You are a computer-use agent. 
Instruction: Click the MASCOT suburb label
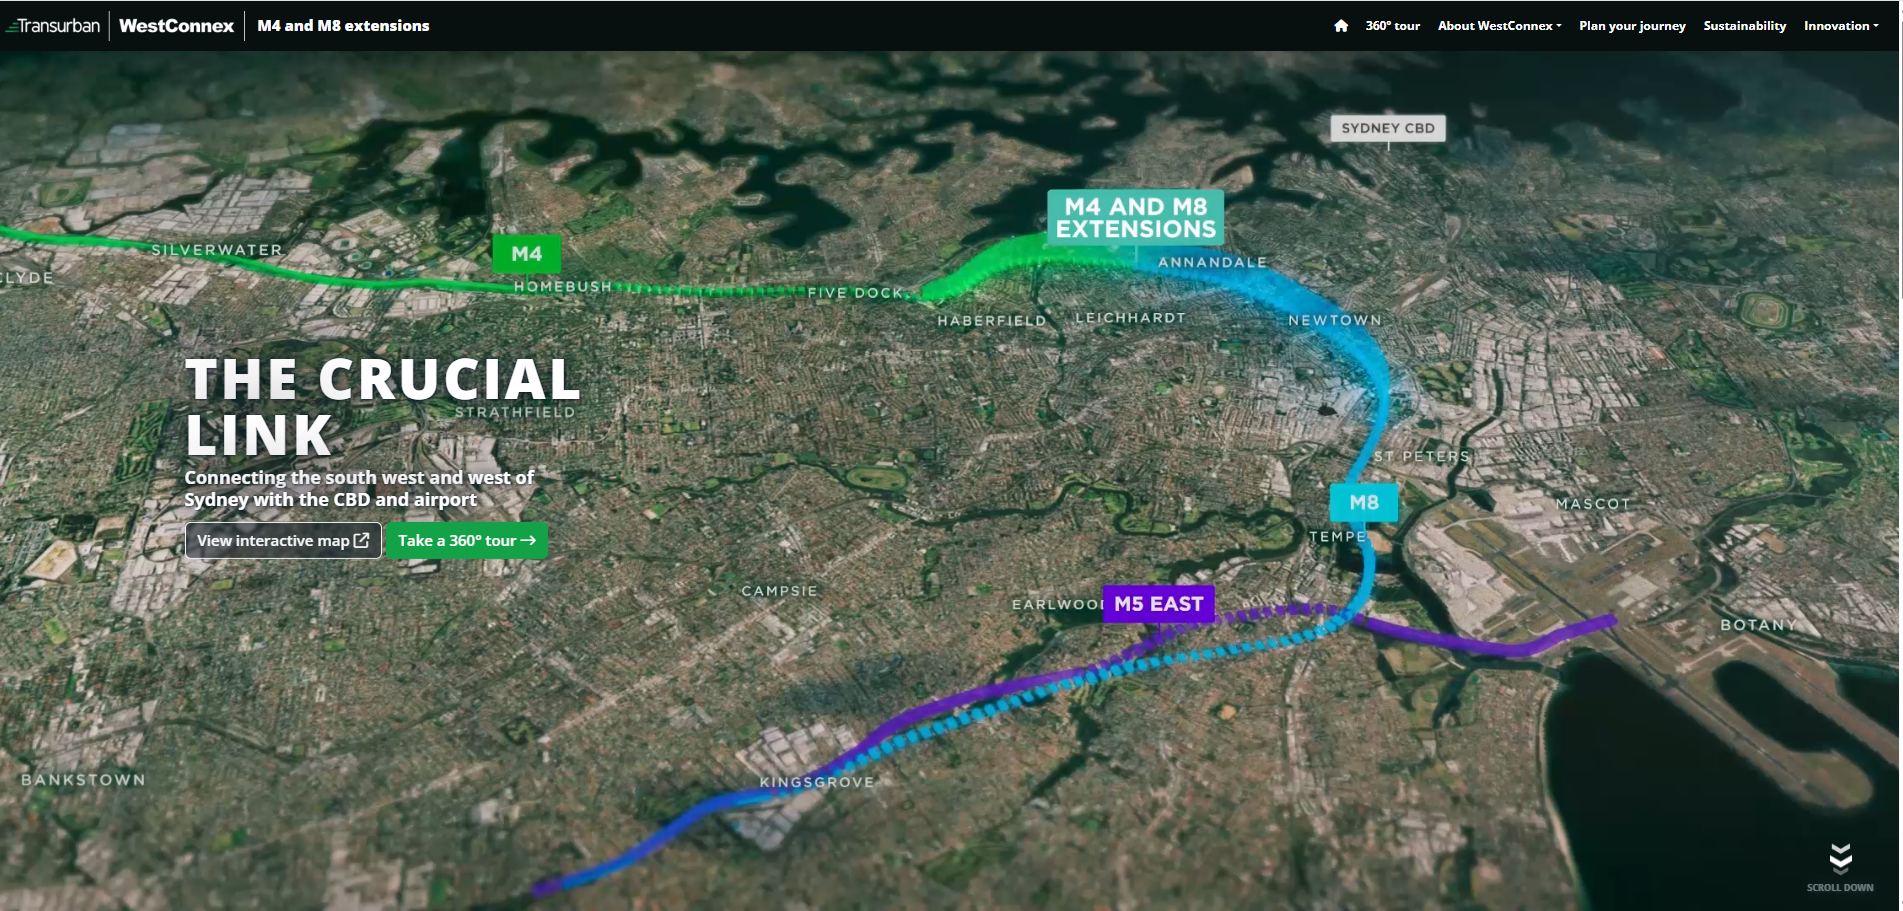pyautogui.click(x=1593, y=504)
